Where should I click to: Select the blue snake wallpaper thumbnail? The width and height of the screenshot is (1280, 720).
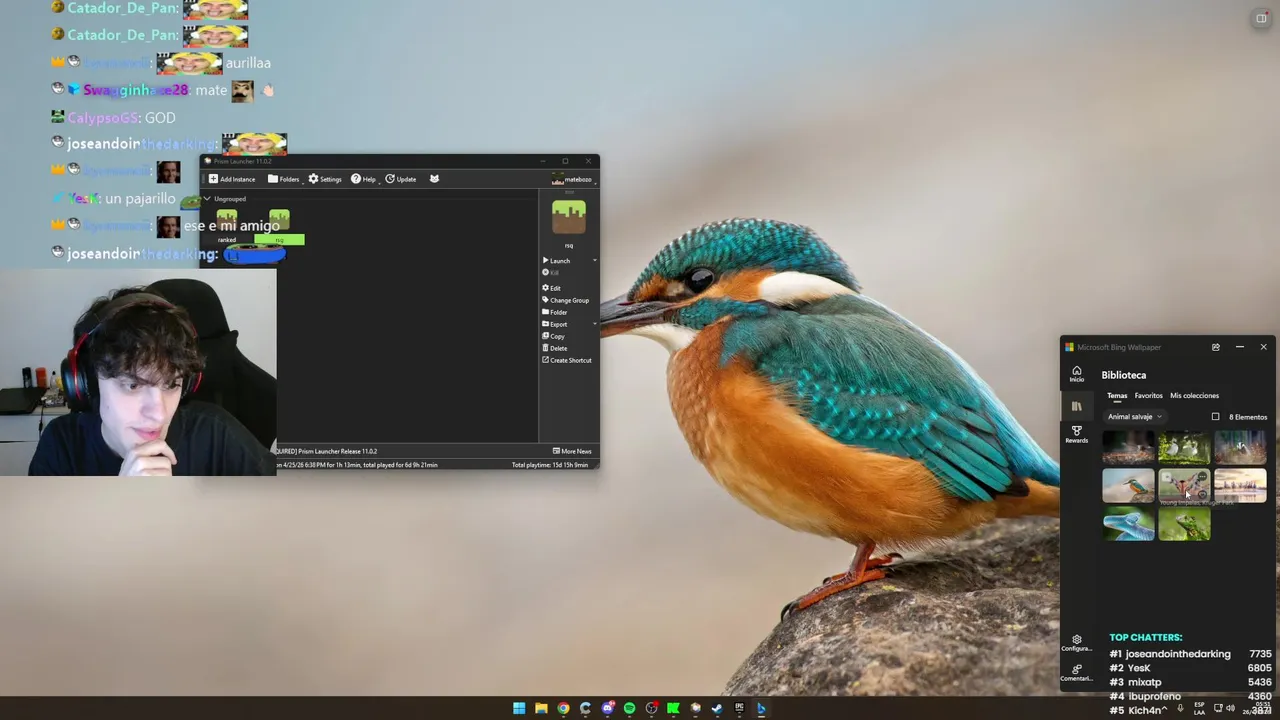coord(1128,524)
